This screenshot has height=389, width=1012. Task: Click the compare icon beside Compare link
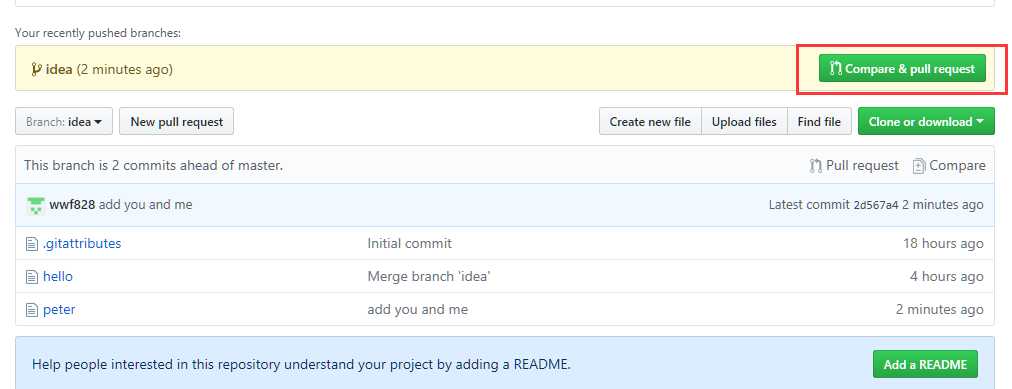click(919, 166)
